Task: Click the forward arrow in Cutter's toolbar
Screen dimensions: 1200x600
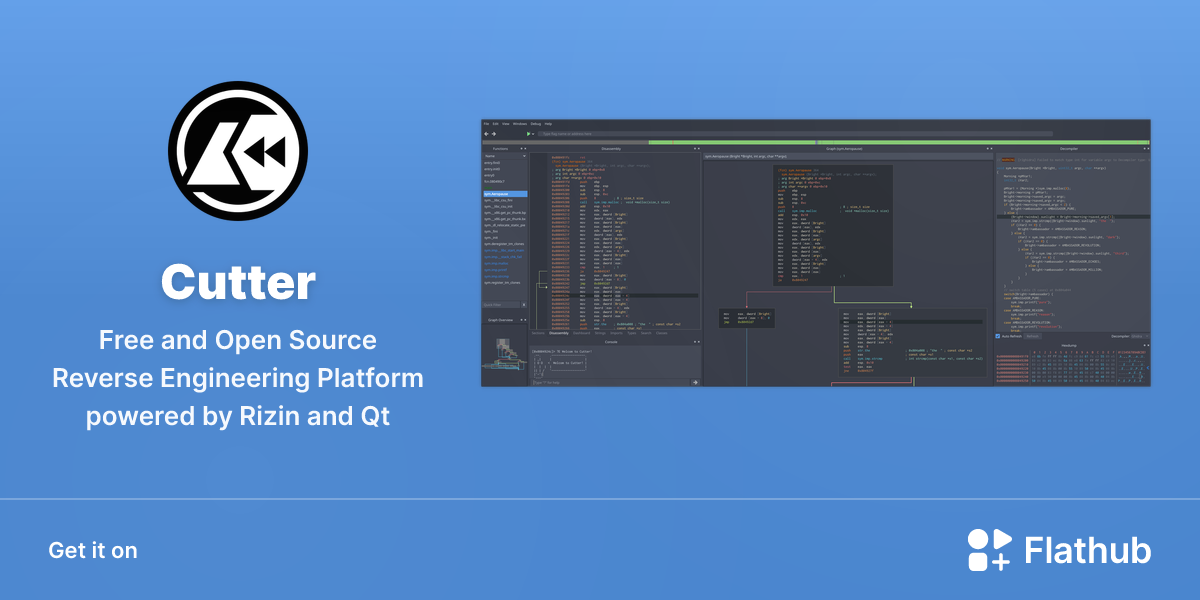Action: point(494,133)
